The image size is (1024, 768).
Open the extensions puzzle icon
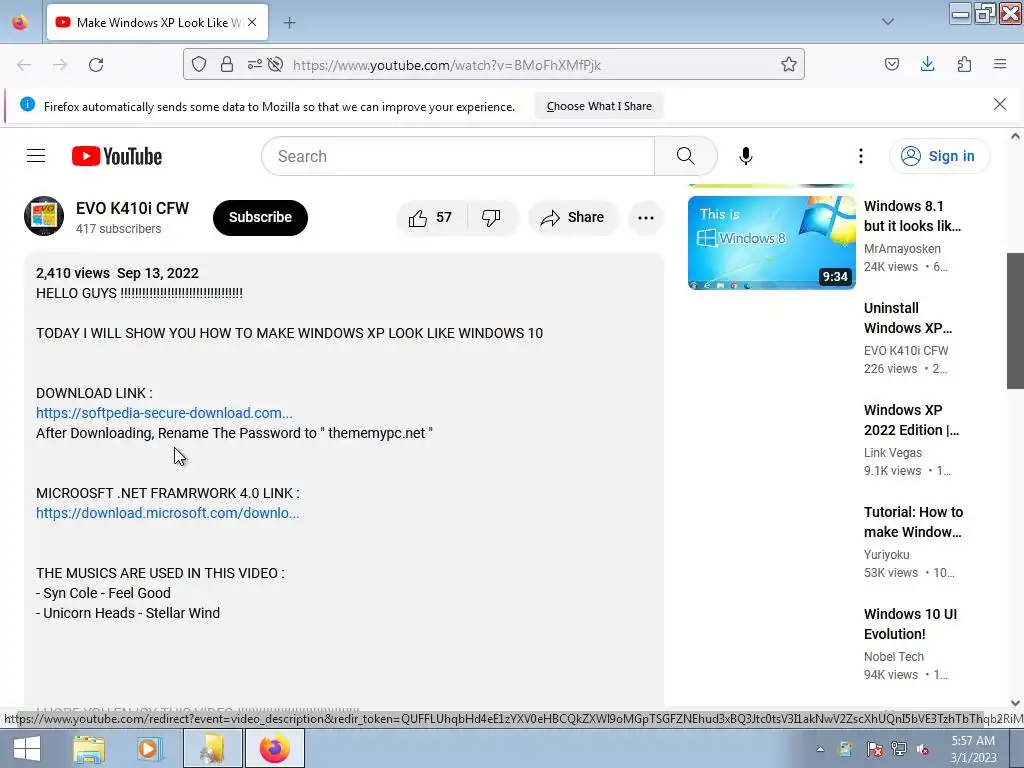coord(964,64)
